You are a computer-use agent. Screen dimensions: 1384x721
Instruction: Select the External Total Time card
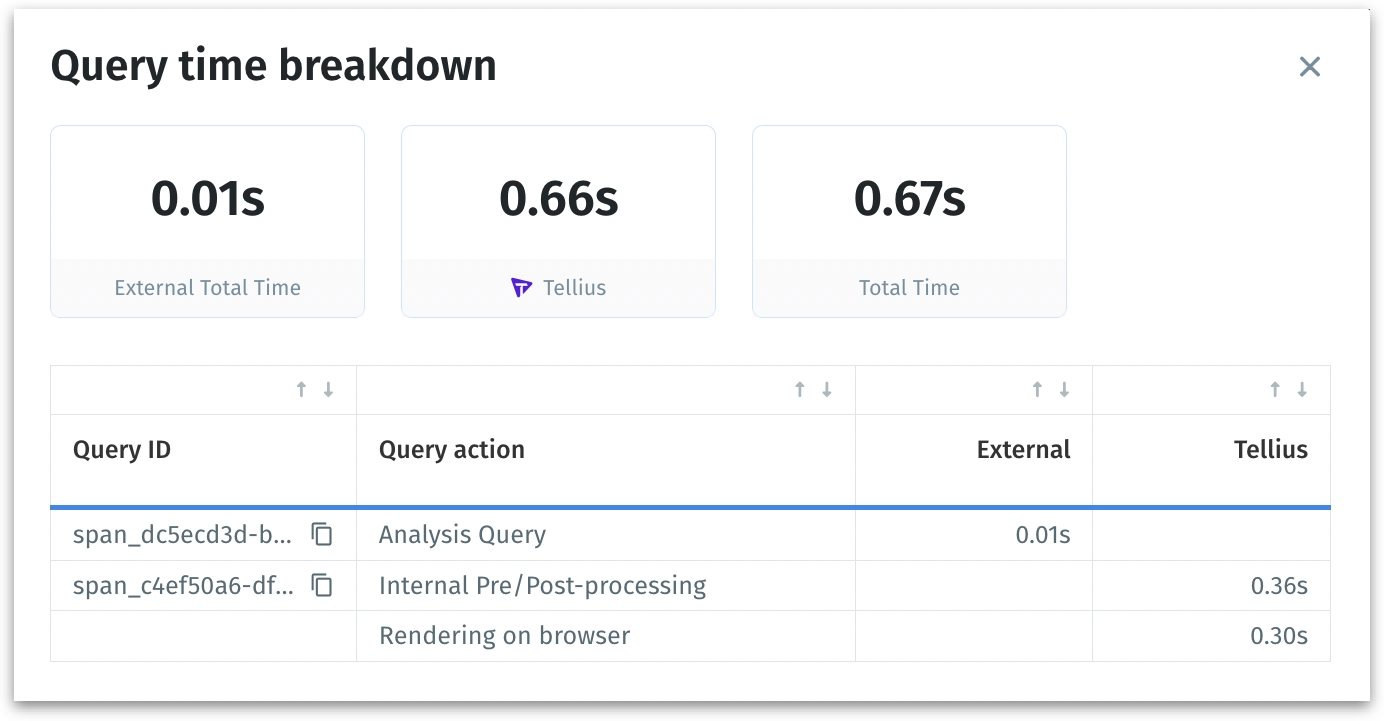207,221
